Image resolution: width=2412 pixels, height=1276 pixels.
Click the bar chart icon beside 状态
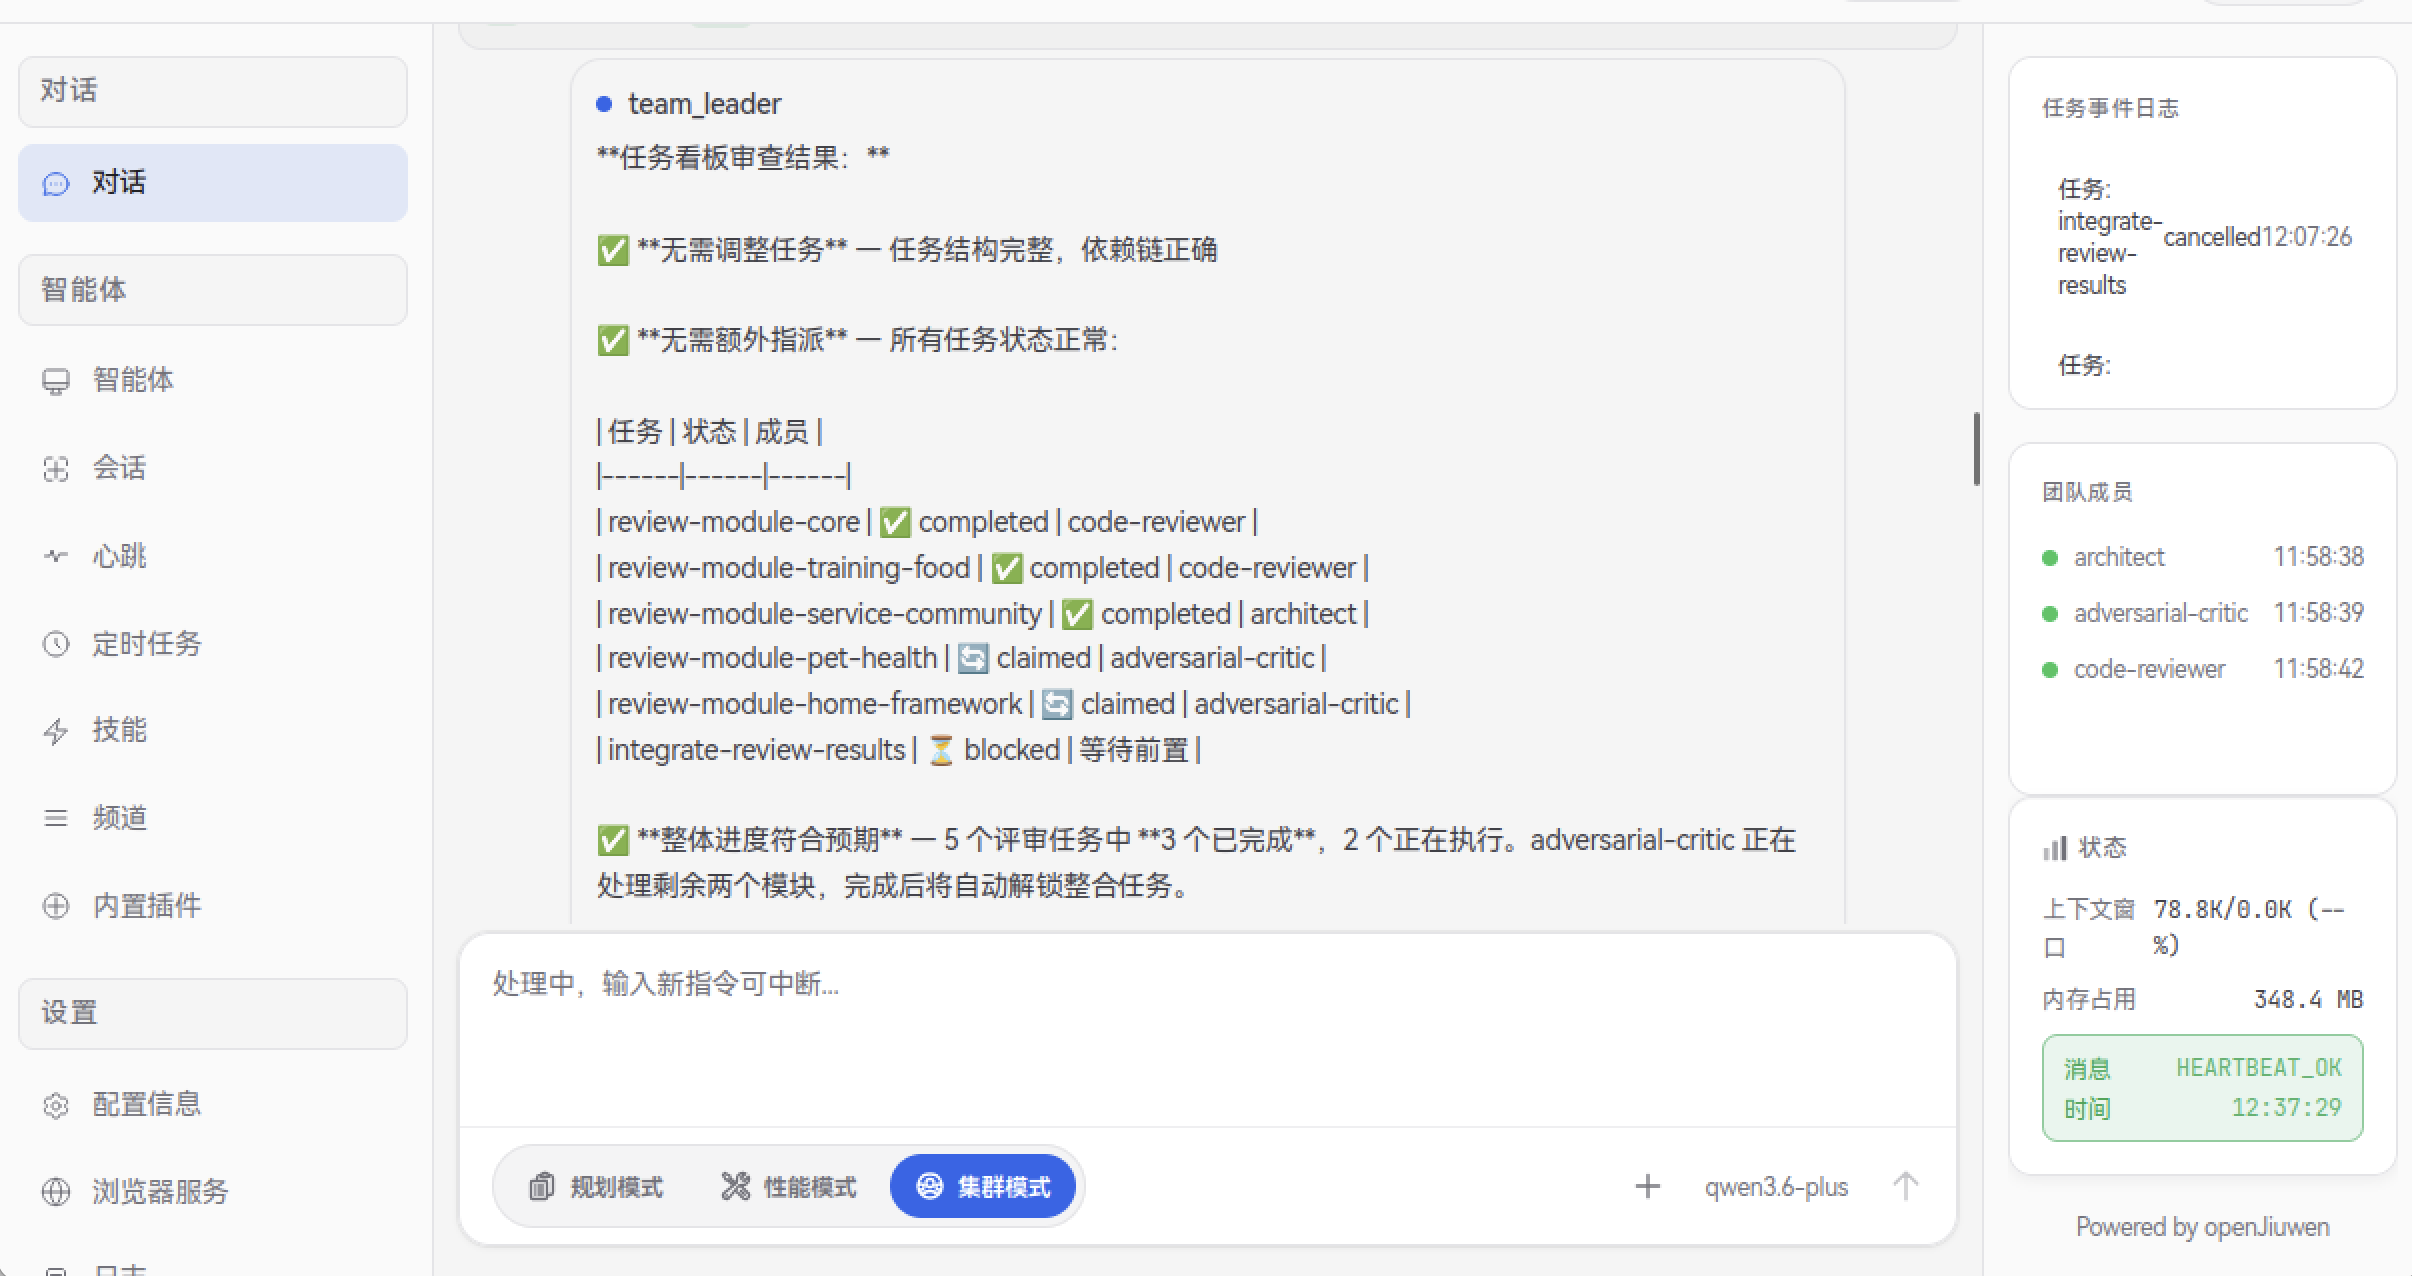click(2055, 849)
